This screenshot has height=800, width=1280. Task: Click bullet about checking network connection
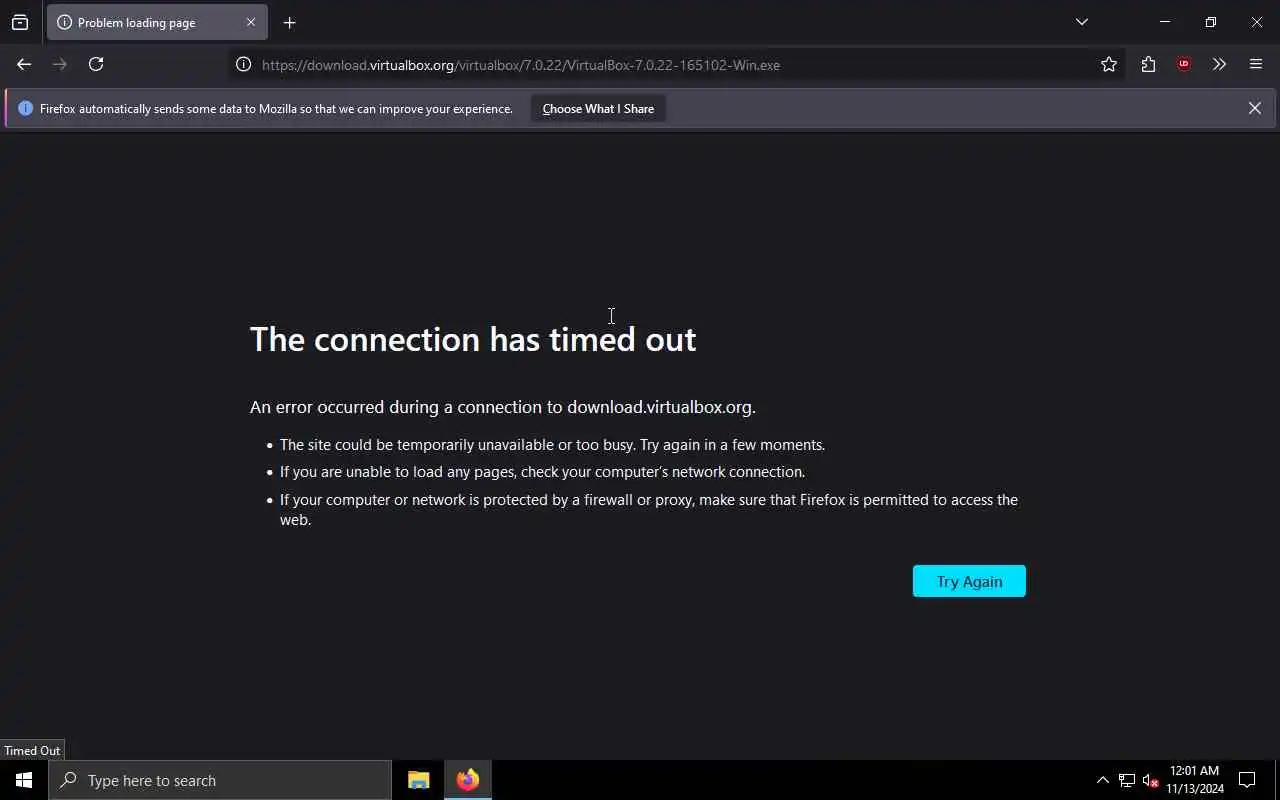542,472
